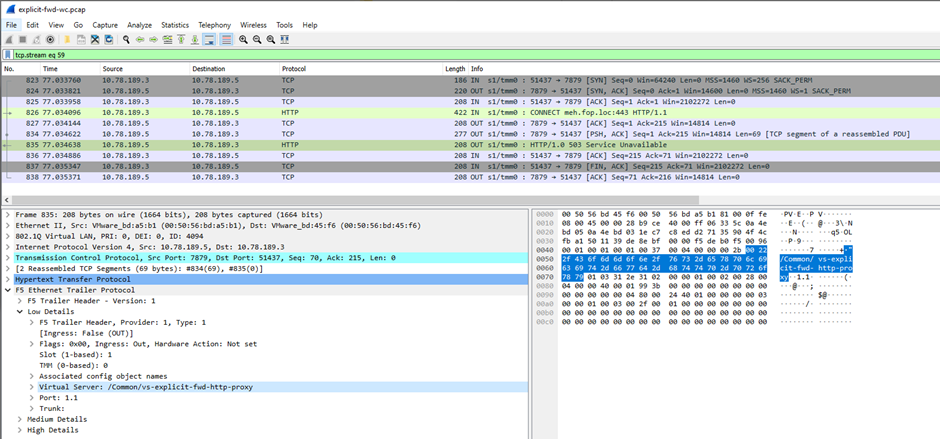Click the Reload capture file icon
This screenshot has height=439, width=940.
[108, 39]
